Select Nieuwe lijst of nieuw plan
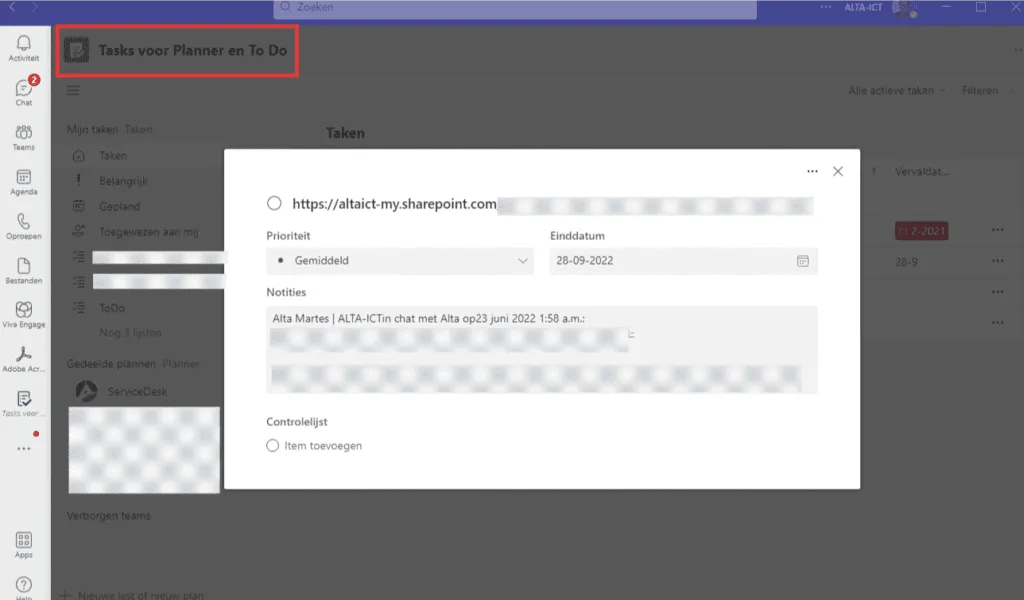 click(140, 593)
